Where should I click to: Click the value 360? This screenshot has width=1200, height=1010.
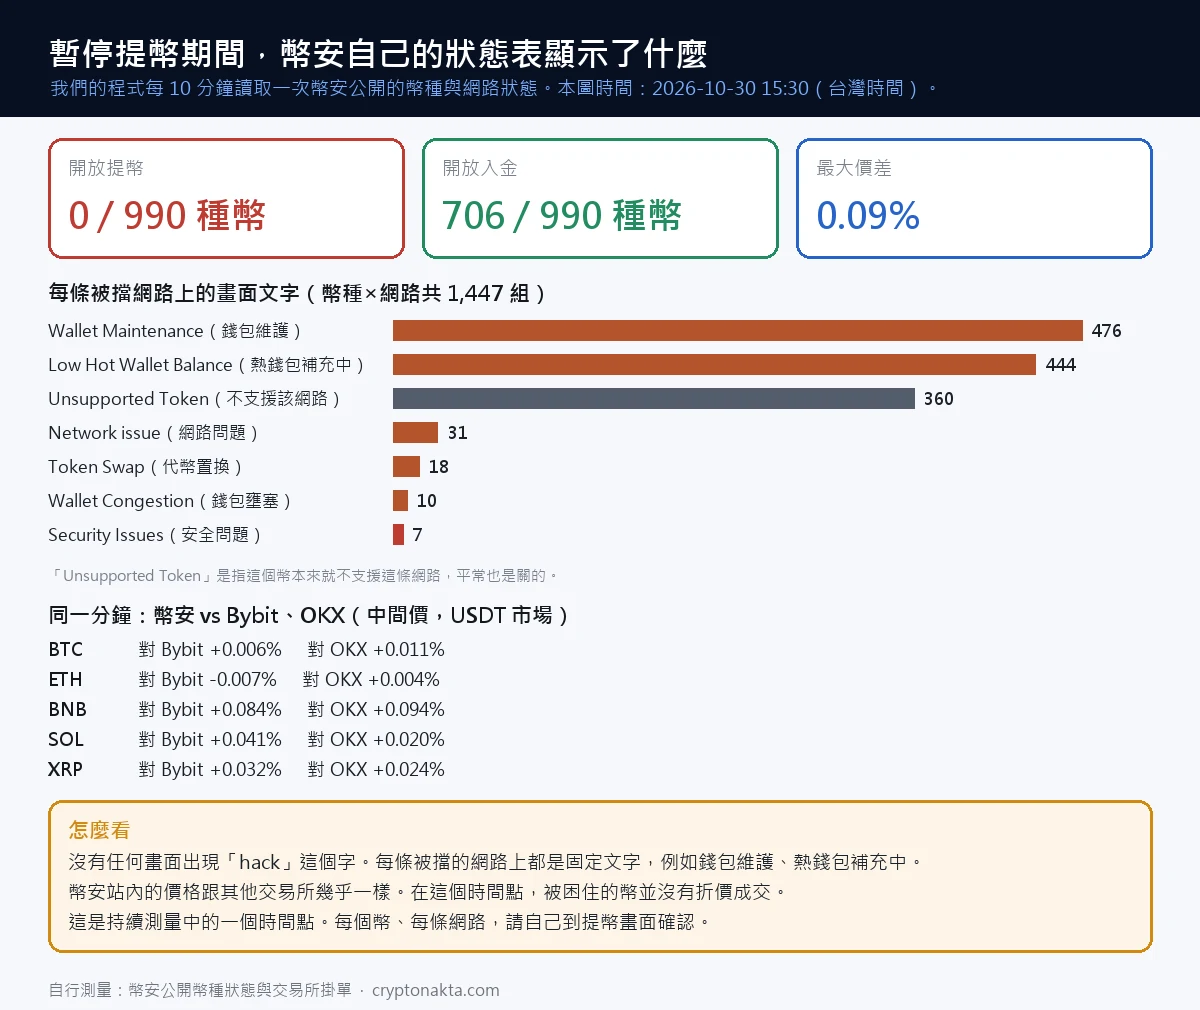[939, 399]
